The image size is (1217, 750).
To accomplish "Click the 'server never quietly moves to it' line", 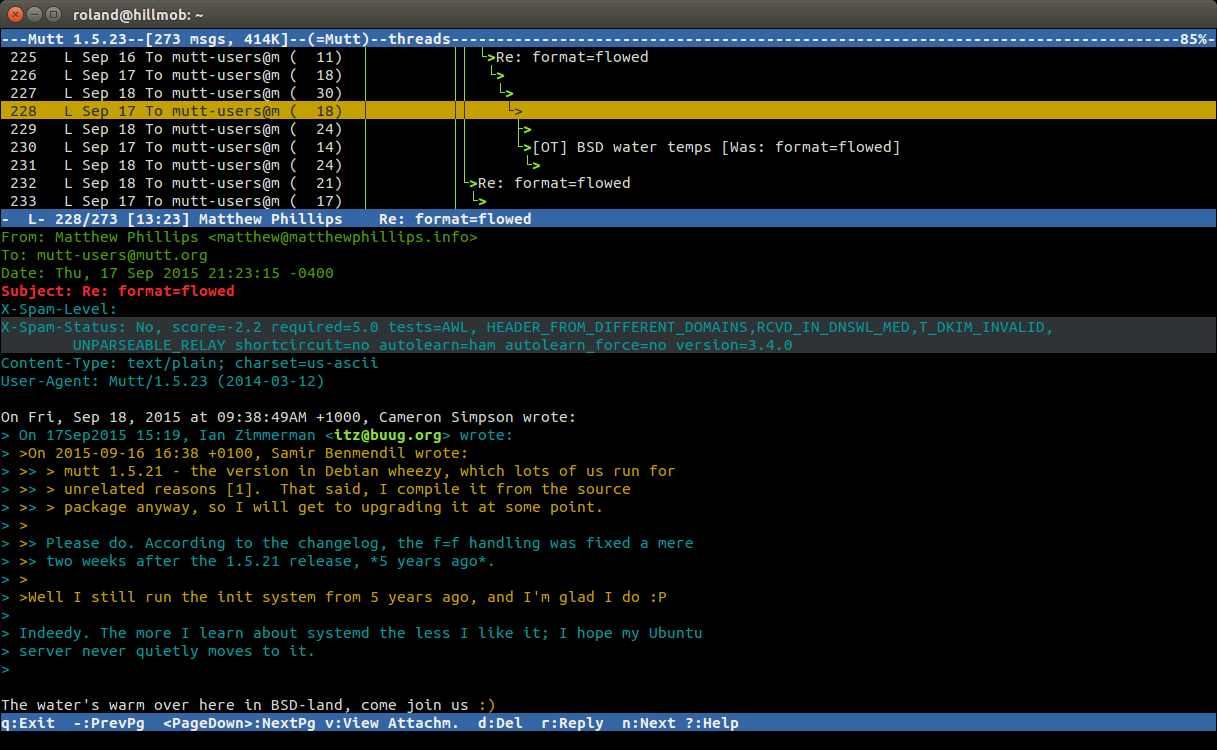I will point(158,651).
